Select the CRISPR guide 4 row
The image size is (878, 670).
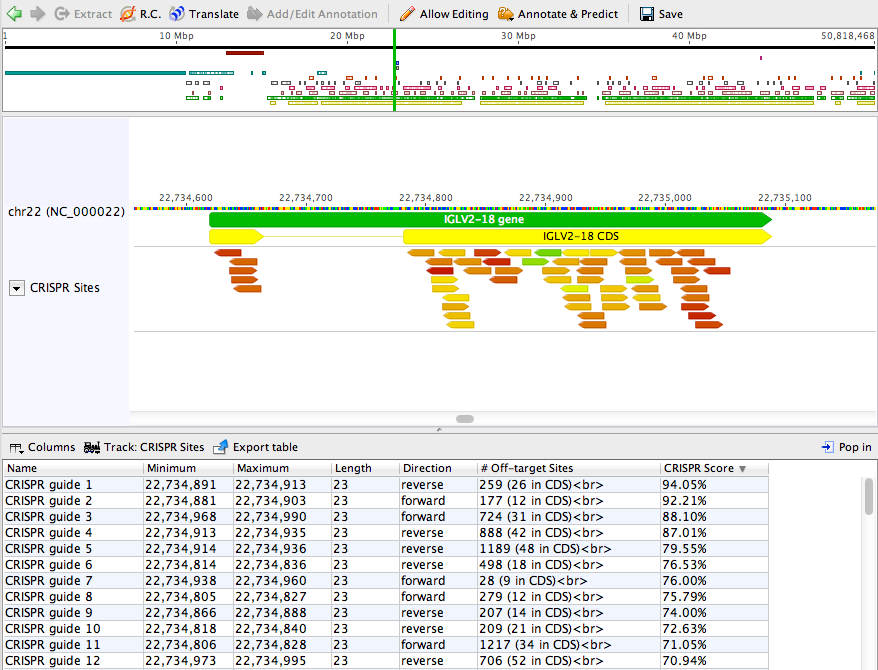(386, 533)
